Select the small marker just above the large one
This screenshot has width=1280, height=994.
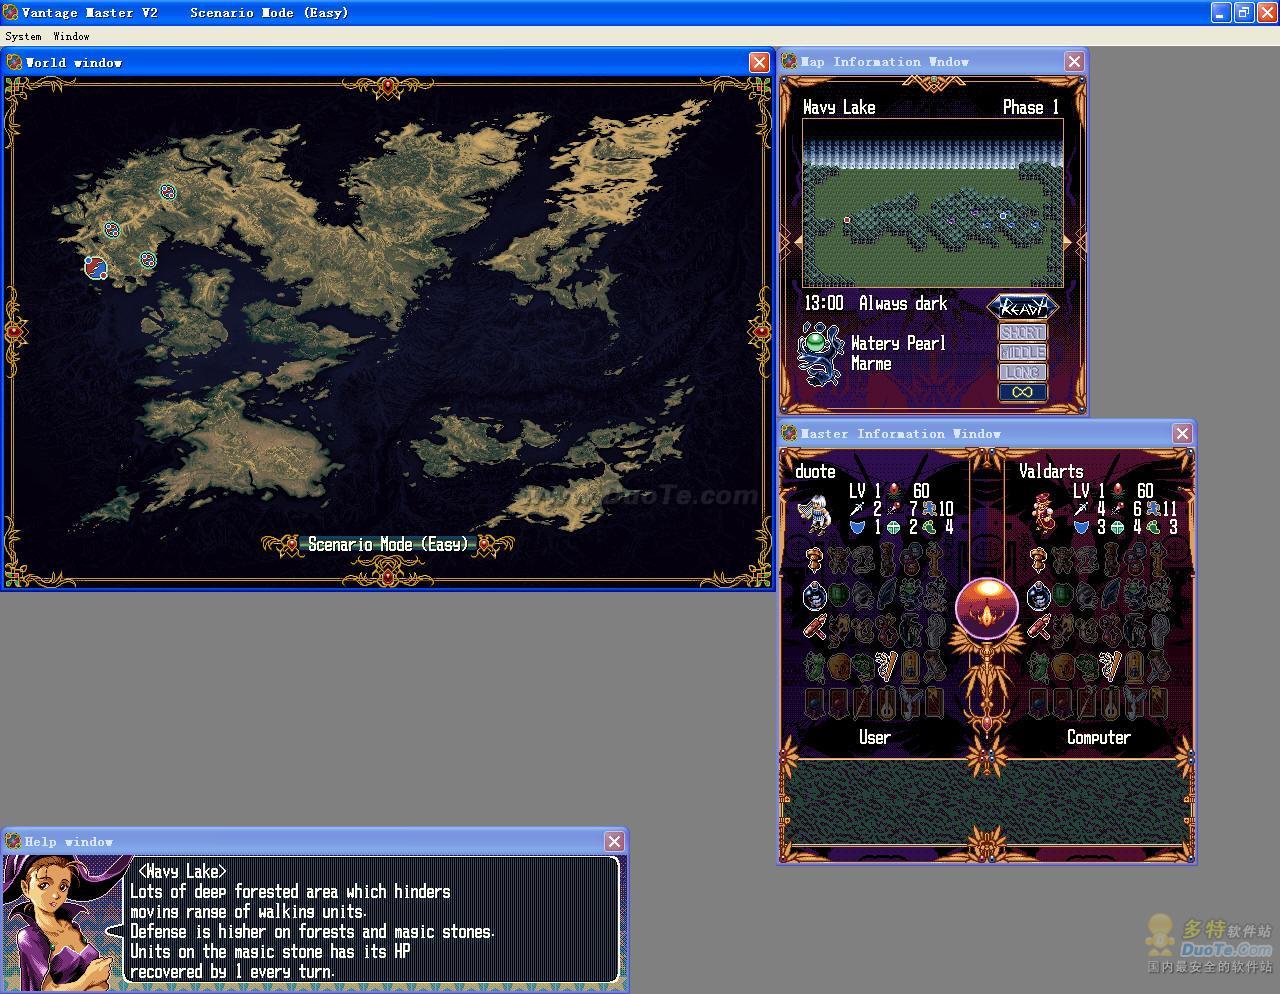[112, 230]
